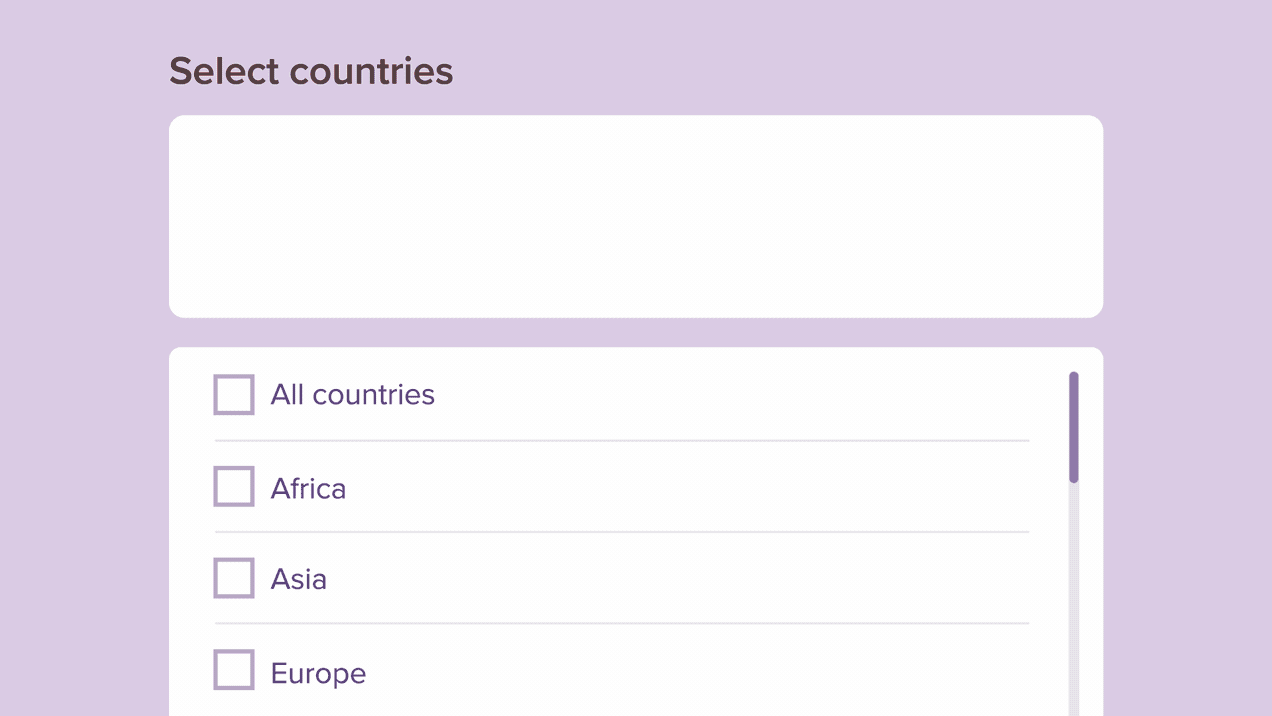Image resolution: width=1272 pixels, height=716 pixels.
Task: Click the empty selected-countries box
Action: [636, 215]
